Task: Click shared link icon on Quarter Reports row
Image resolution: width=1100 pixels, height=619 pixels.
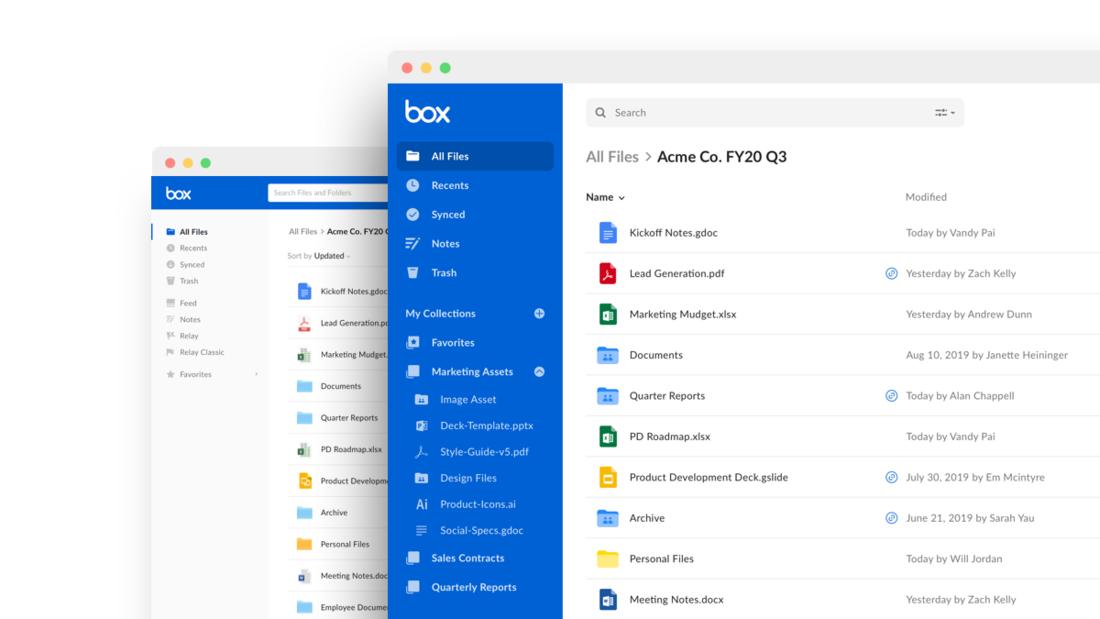Action: [x=891, y=396]
